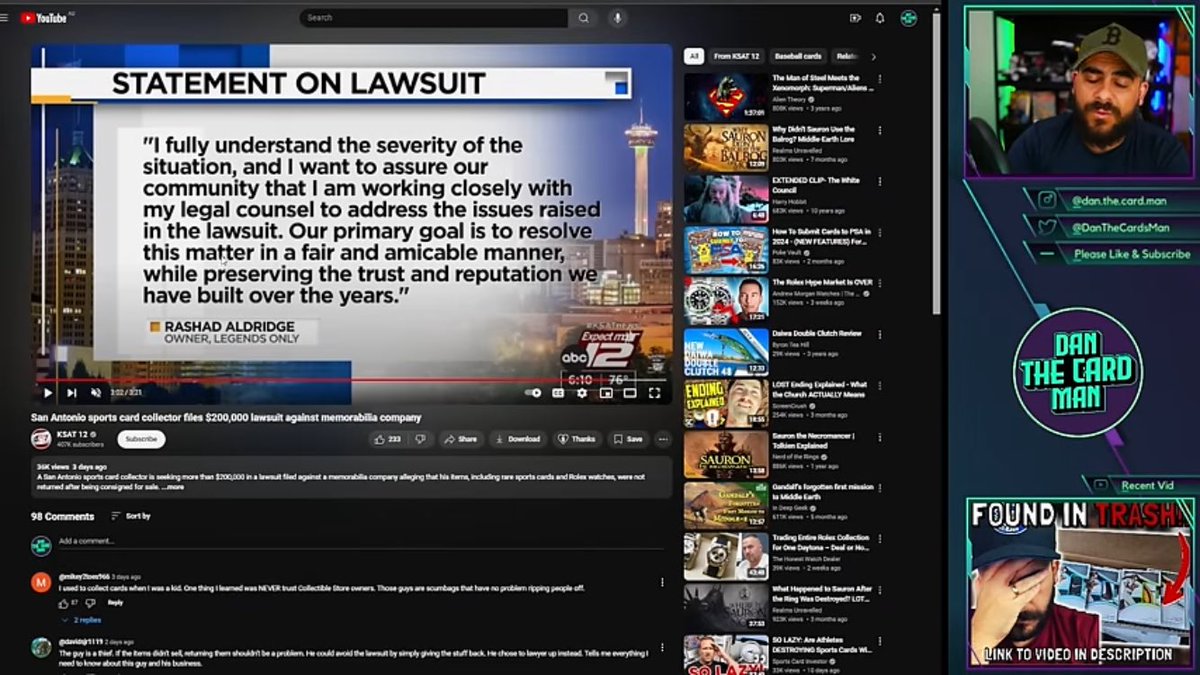The width and height of the screenshot is (1200, 675).
Task: Select the Baseball cards chip
Action: click(x=798, y=56)
